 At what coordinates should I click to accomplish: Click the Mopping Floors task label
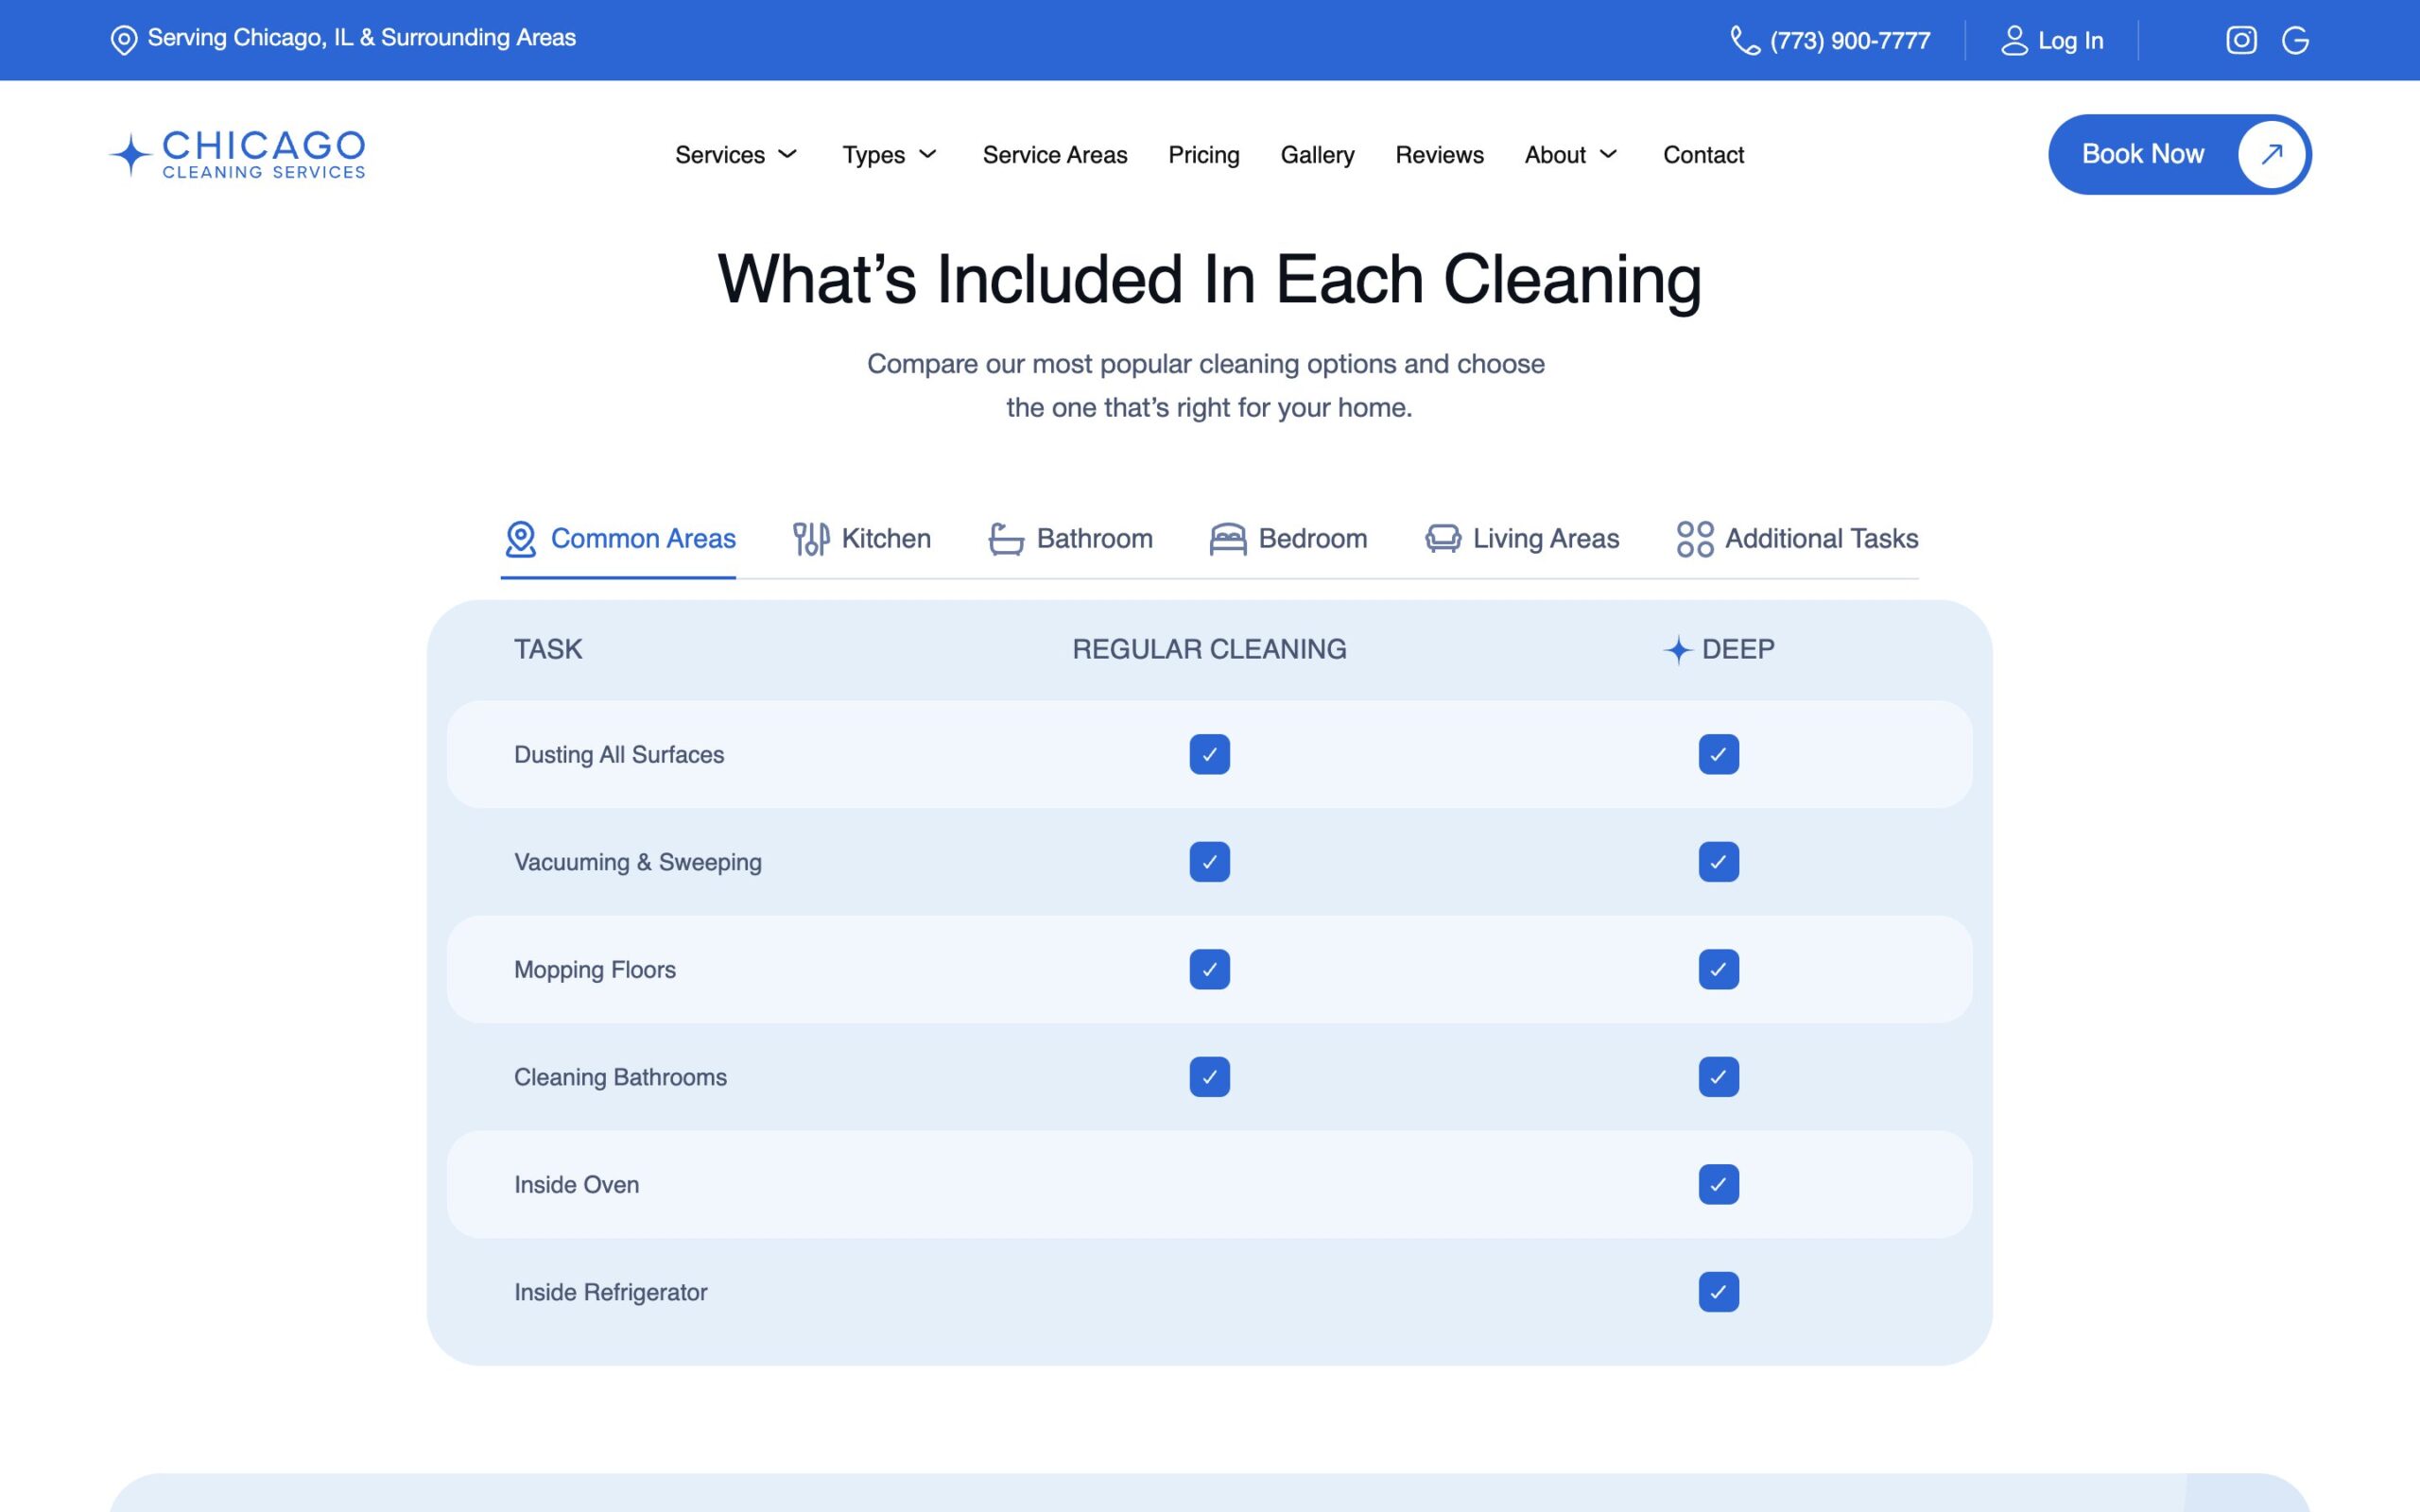594,970
